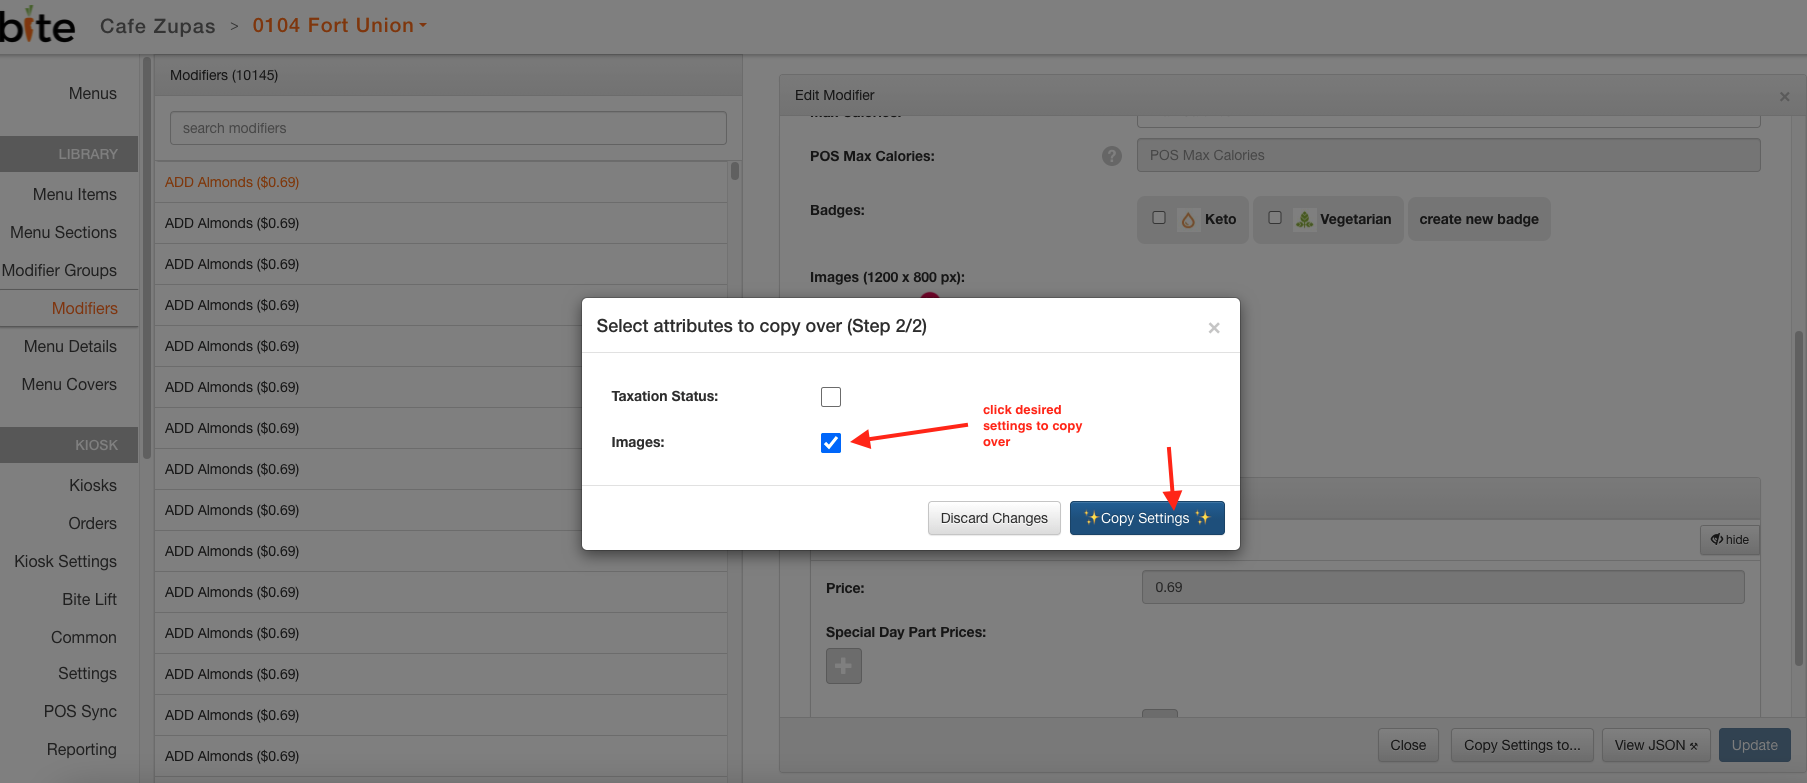Click the Discard Changes button
Image resolution: width=1807 pixels, height=783 pixels.
click(x=993, y=518)
